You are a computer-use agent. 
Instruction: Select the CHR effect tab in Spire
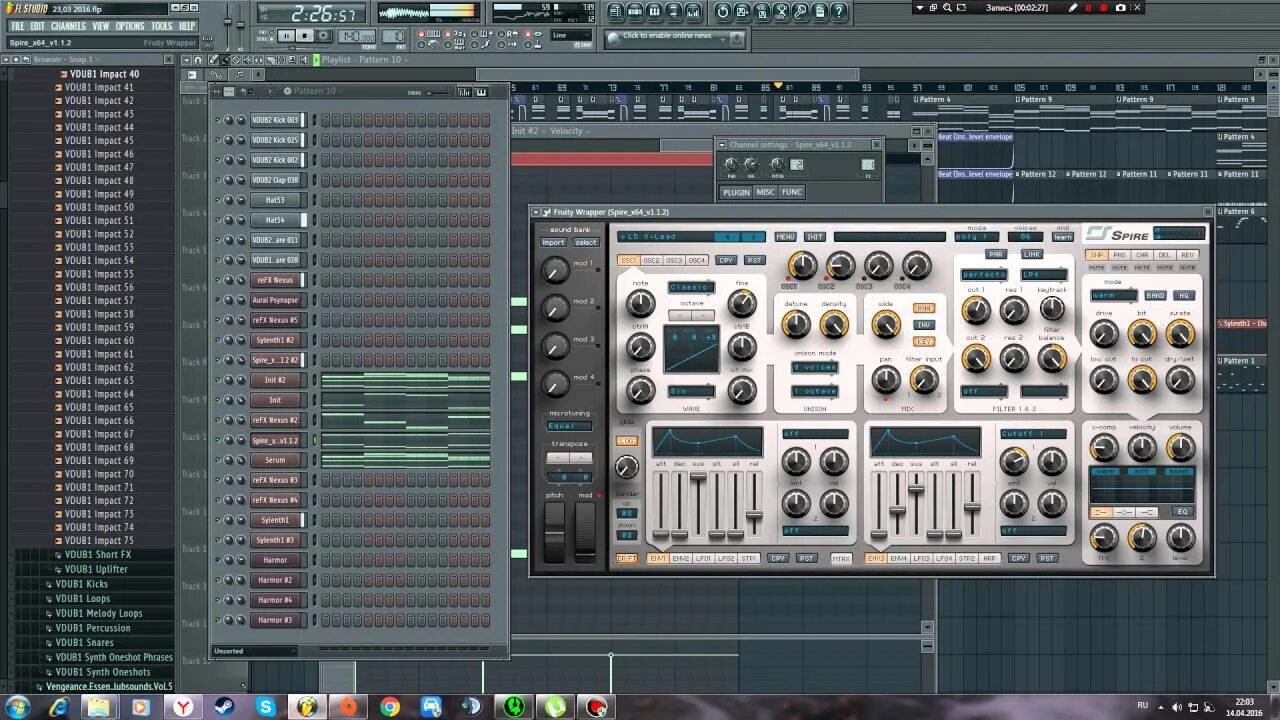1142,255
